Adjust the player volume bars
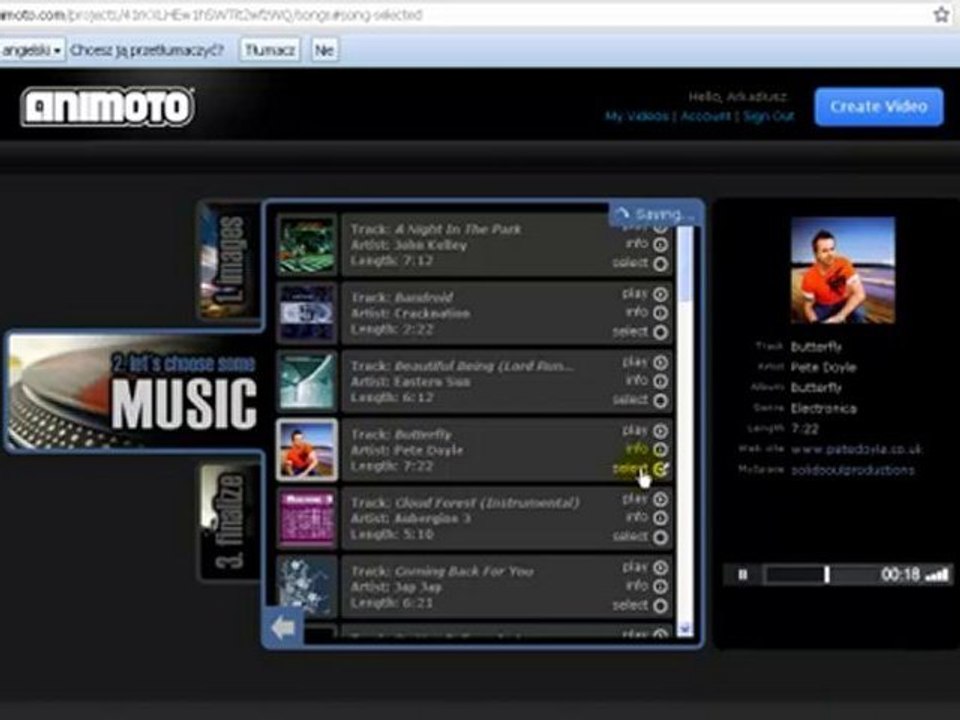 [937, 575]
